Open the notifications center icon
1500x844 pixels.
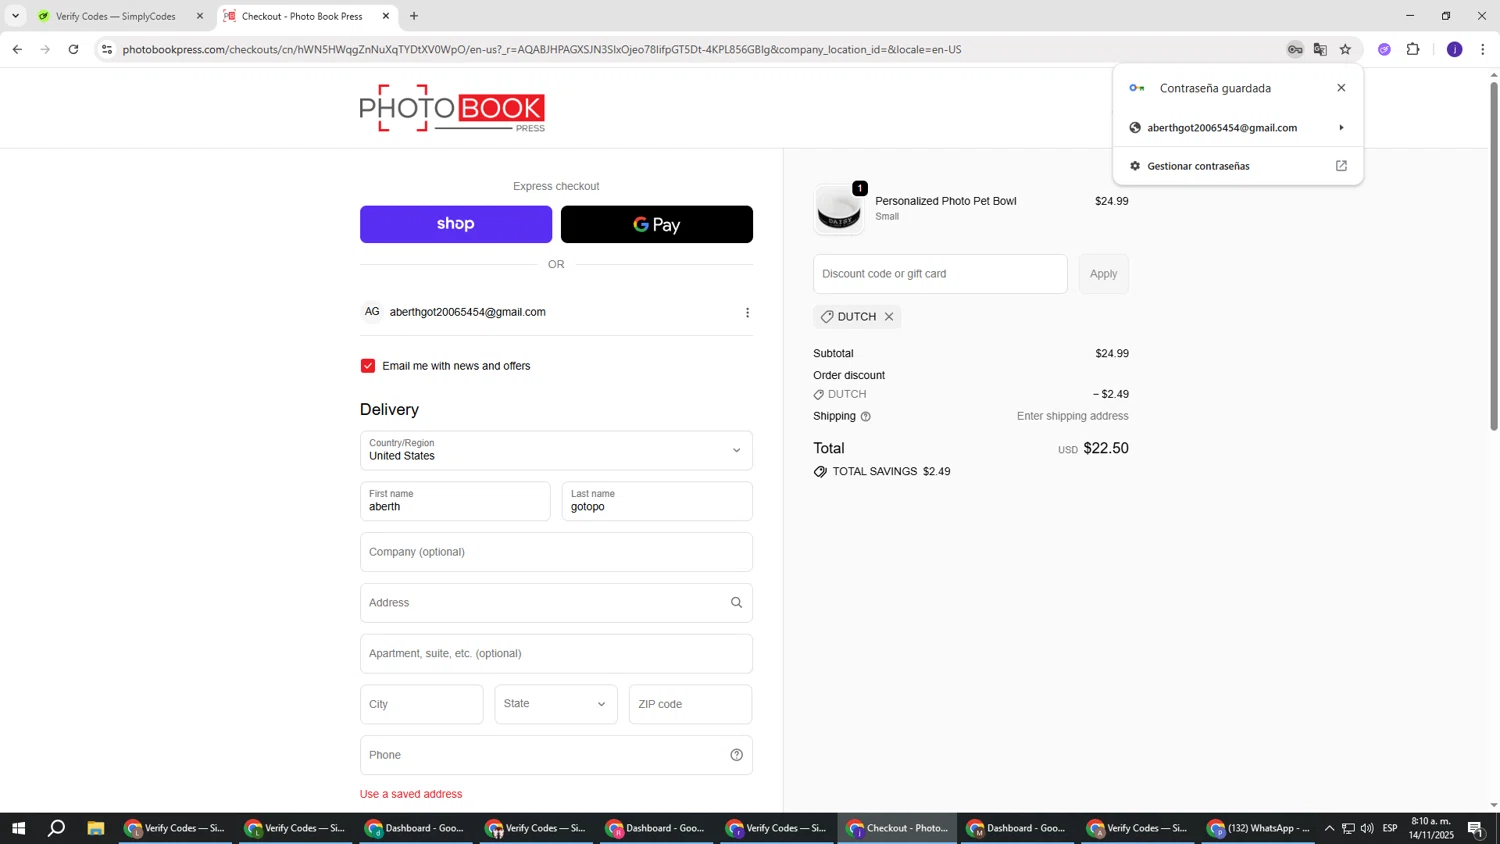tap(1475, 828)
